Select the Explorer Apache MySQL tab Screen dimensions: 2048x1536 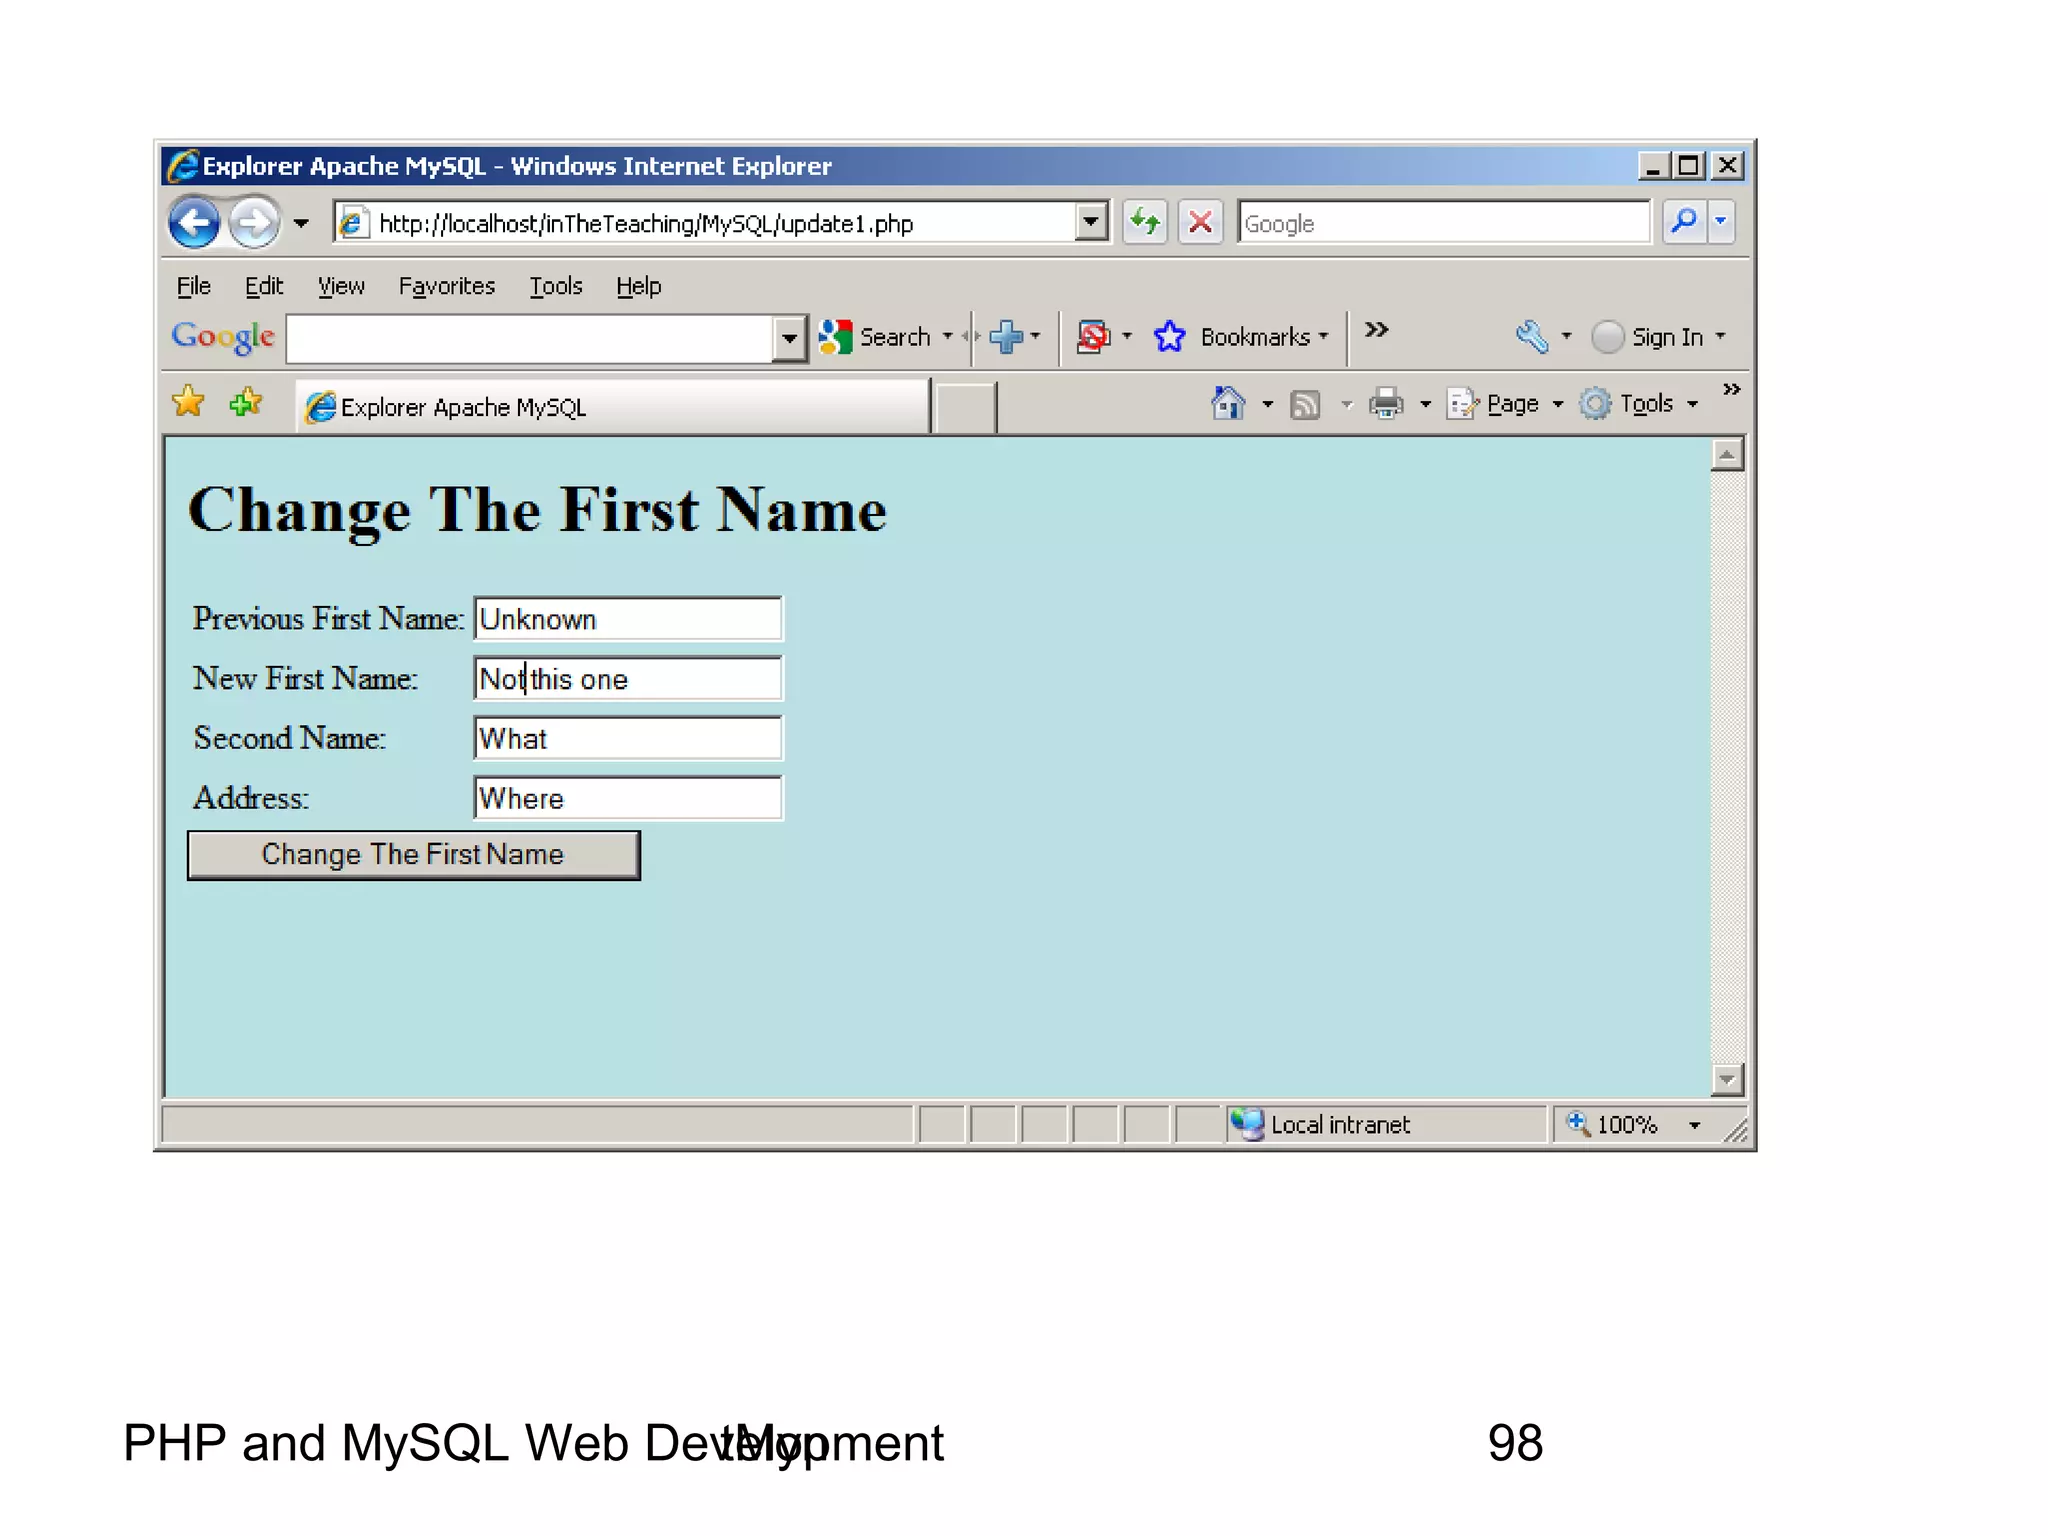(x=613, y=407)
